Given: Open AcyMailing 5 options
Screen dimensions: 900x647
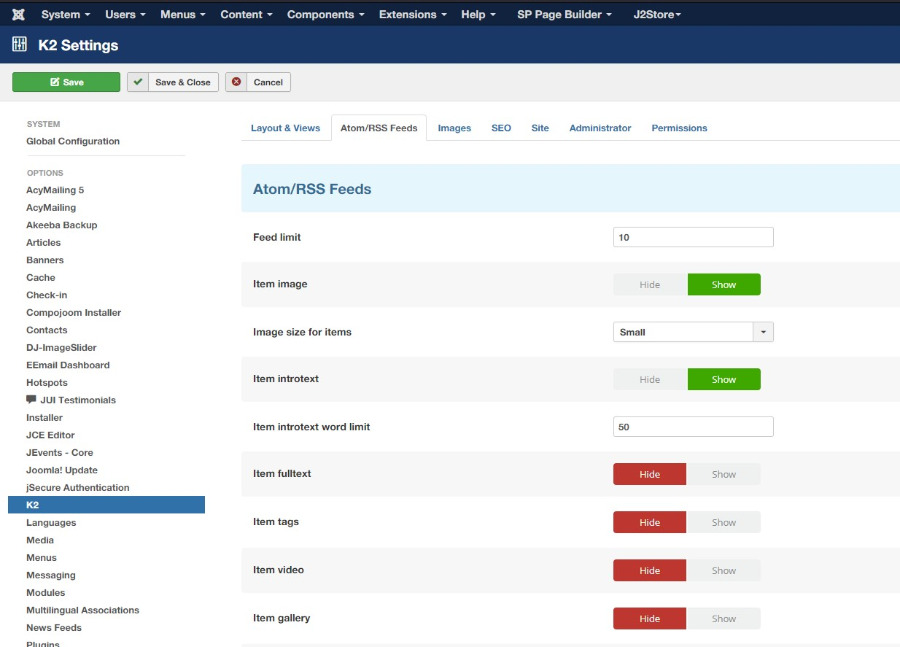Looking at the screenshot, I should coord(55,190).
